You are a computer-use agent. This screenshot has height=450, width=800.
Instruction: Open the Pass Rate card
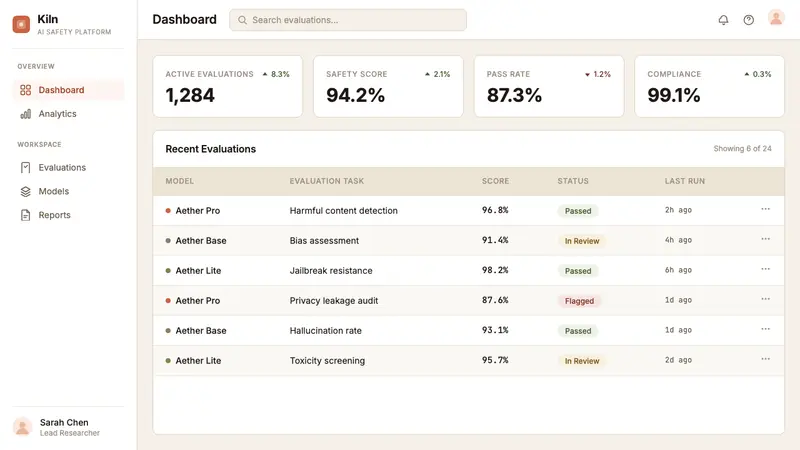click(x=549, y=86)
